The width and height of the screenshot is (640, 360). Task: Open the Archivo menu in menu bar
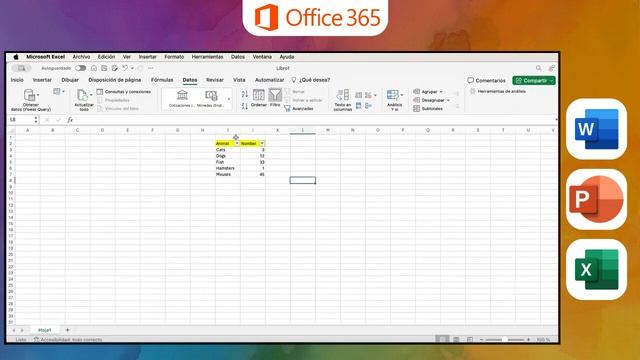point(81,57)
